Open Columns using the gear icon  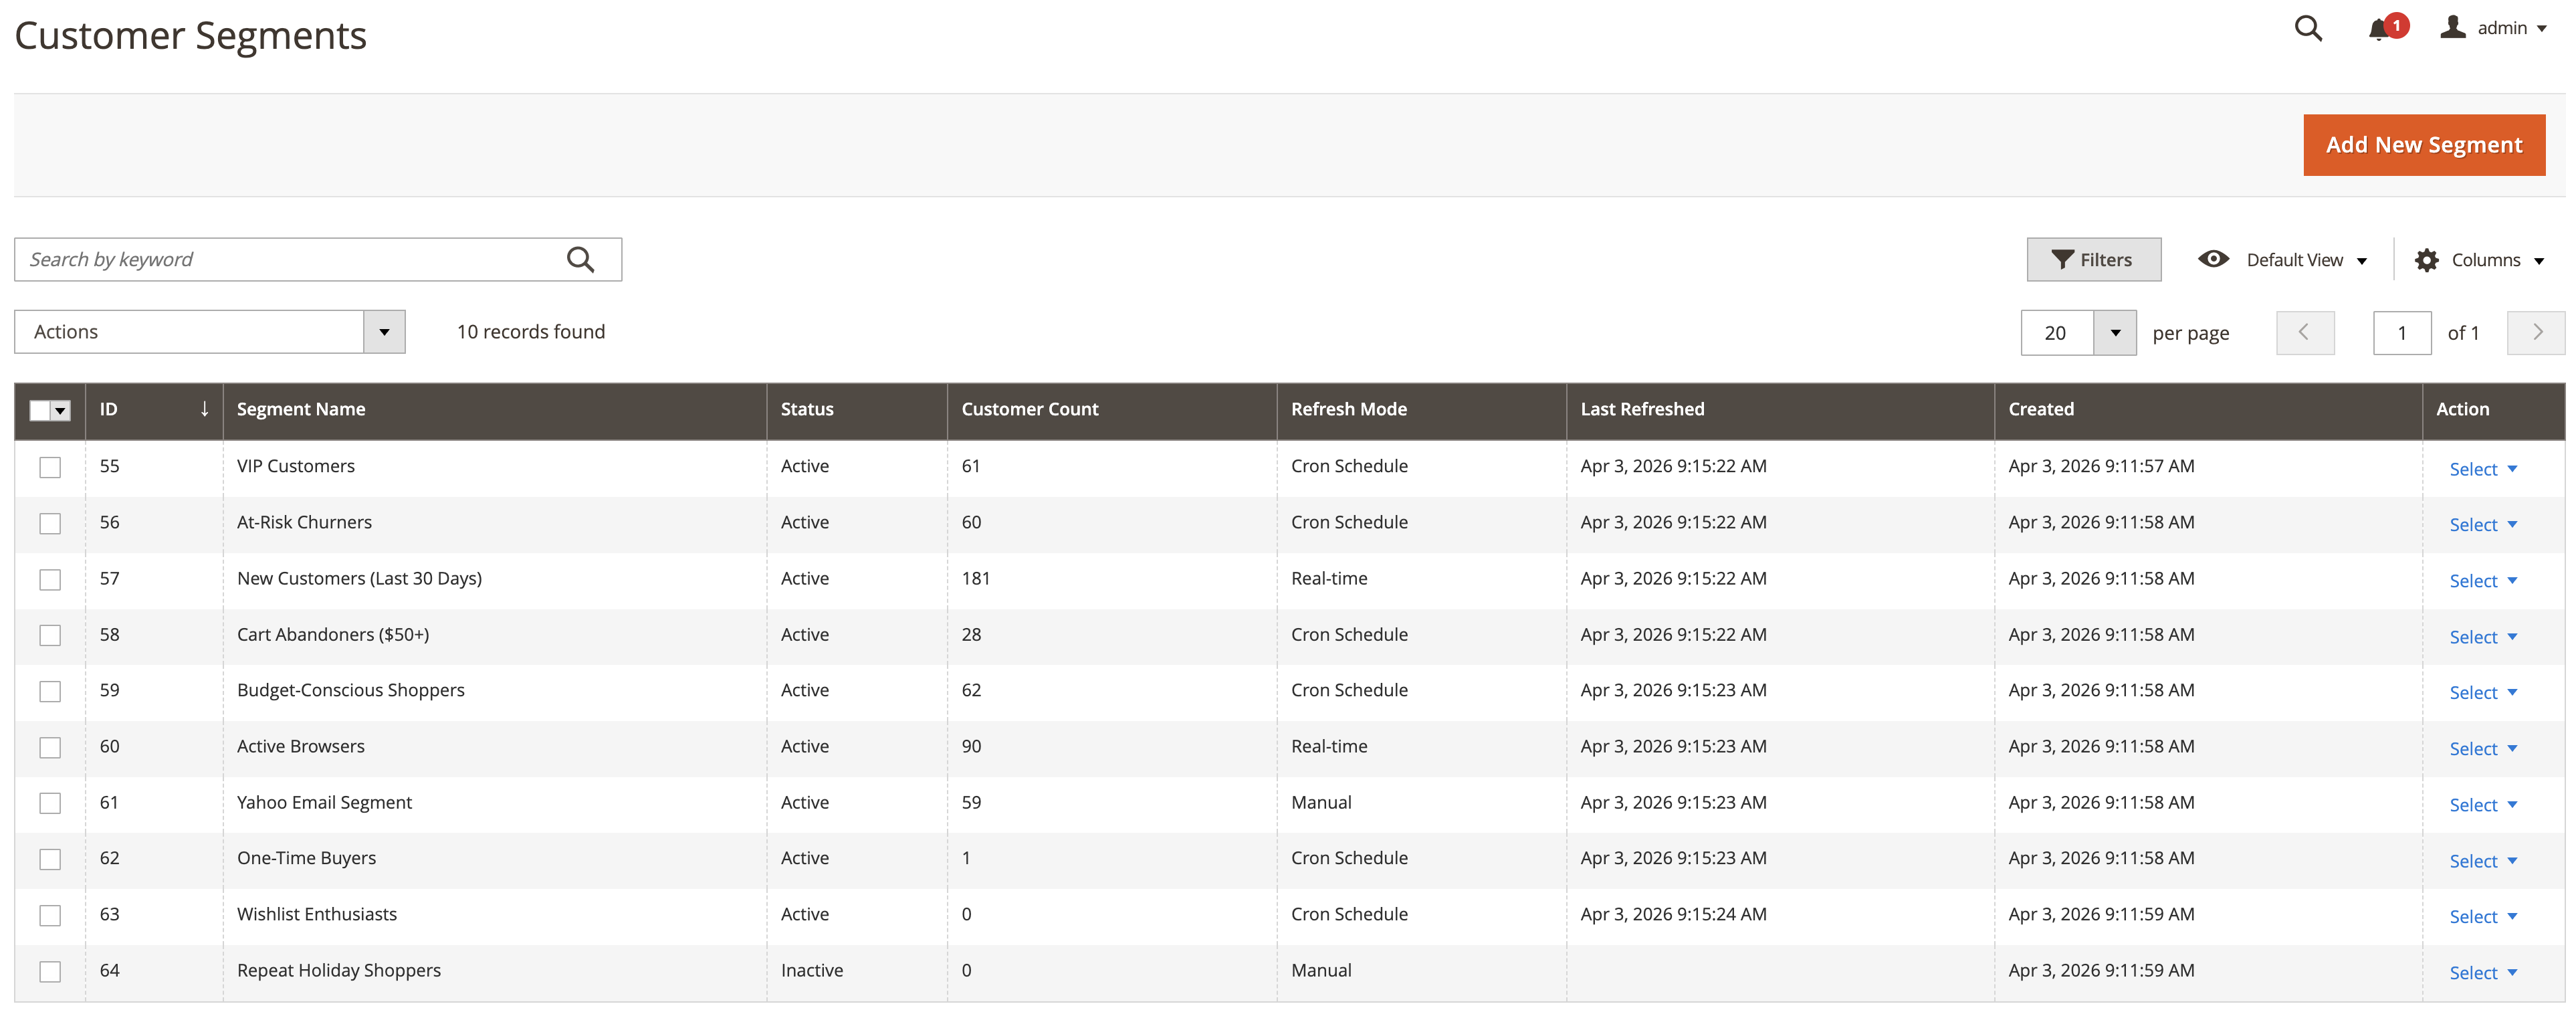click(2427, 259)
